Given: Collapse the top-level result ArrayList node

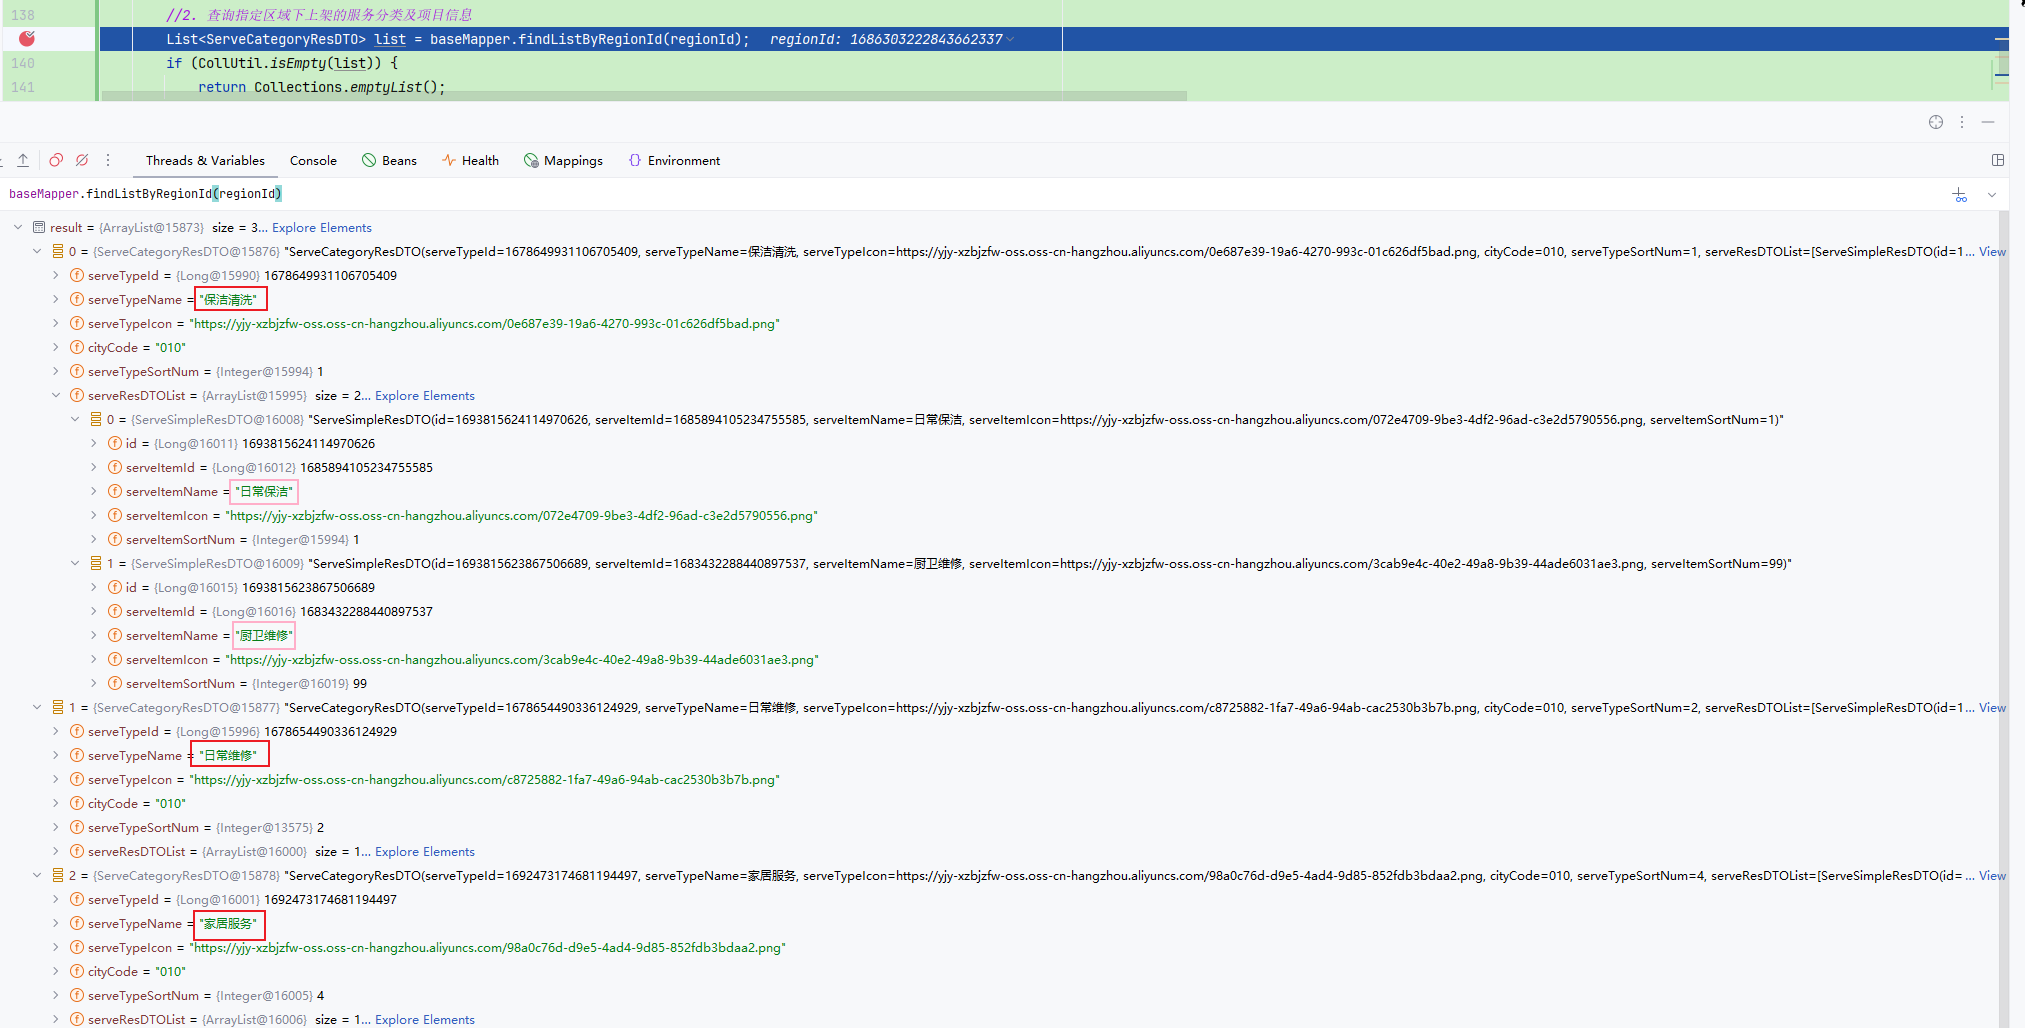Looking at the screenshot, I should pyautogui.click(x=18, y=228).
